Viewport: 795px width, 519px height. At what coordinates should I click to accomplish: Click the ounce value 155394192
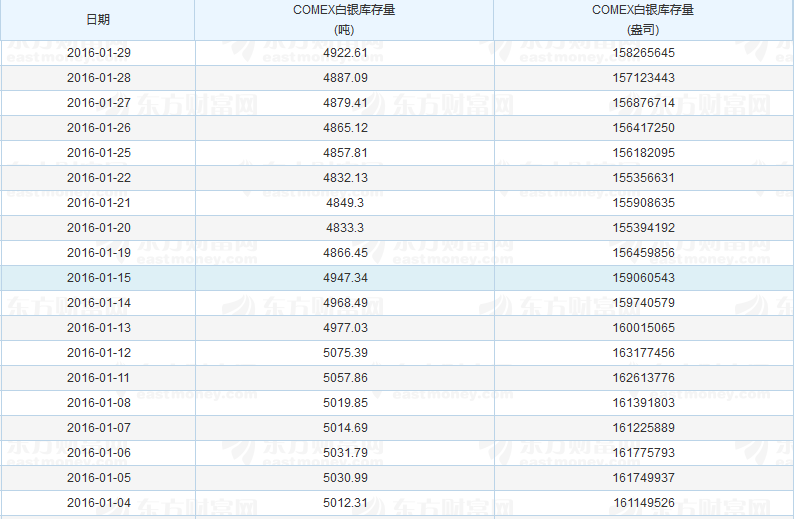click(643, 228)
